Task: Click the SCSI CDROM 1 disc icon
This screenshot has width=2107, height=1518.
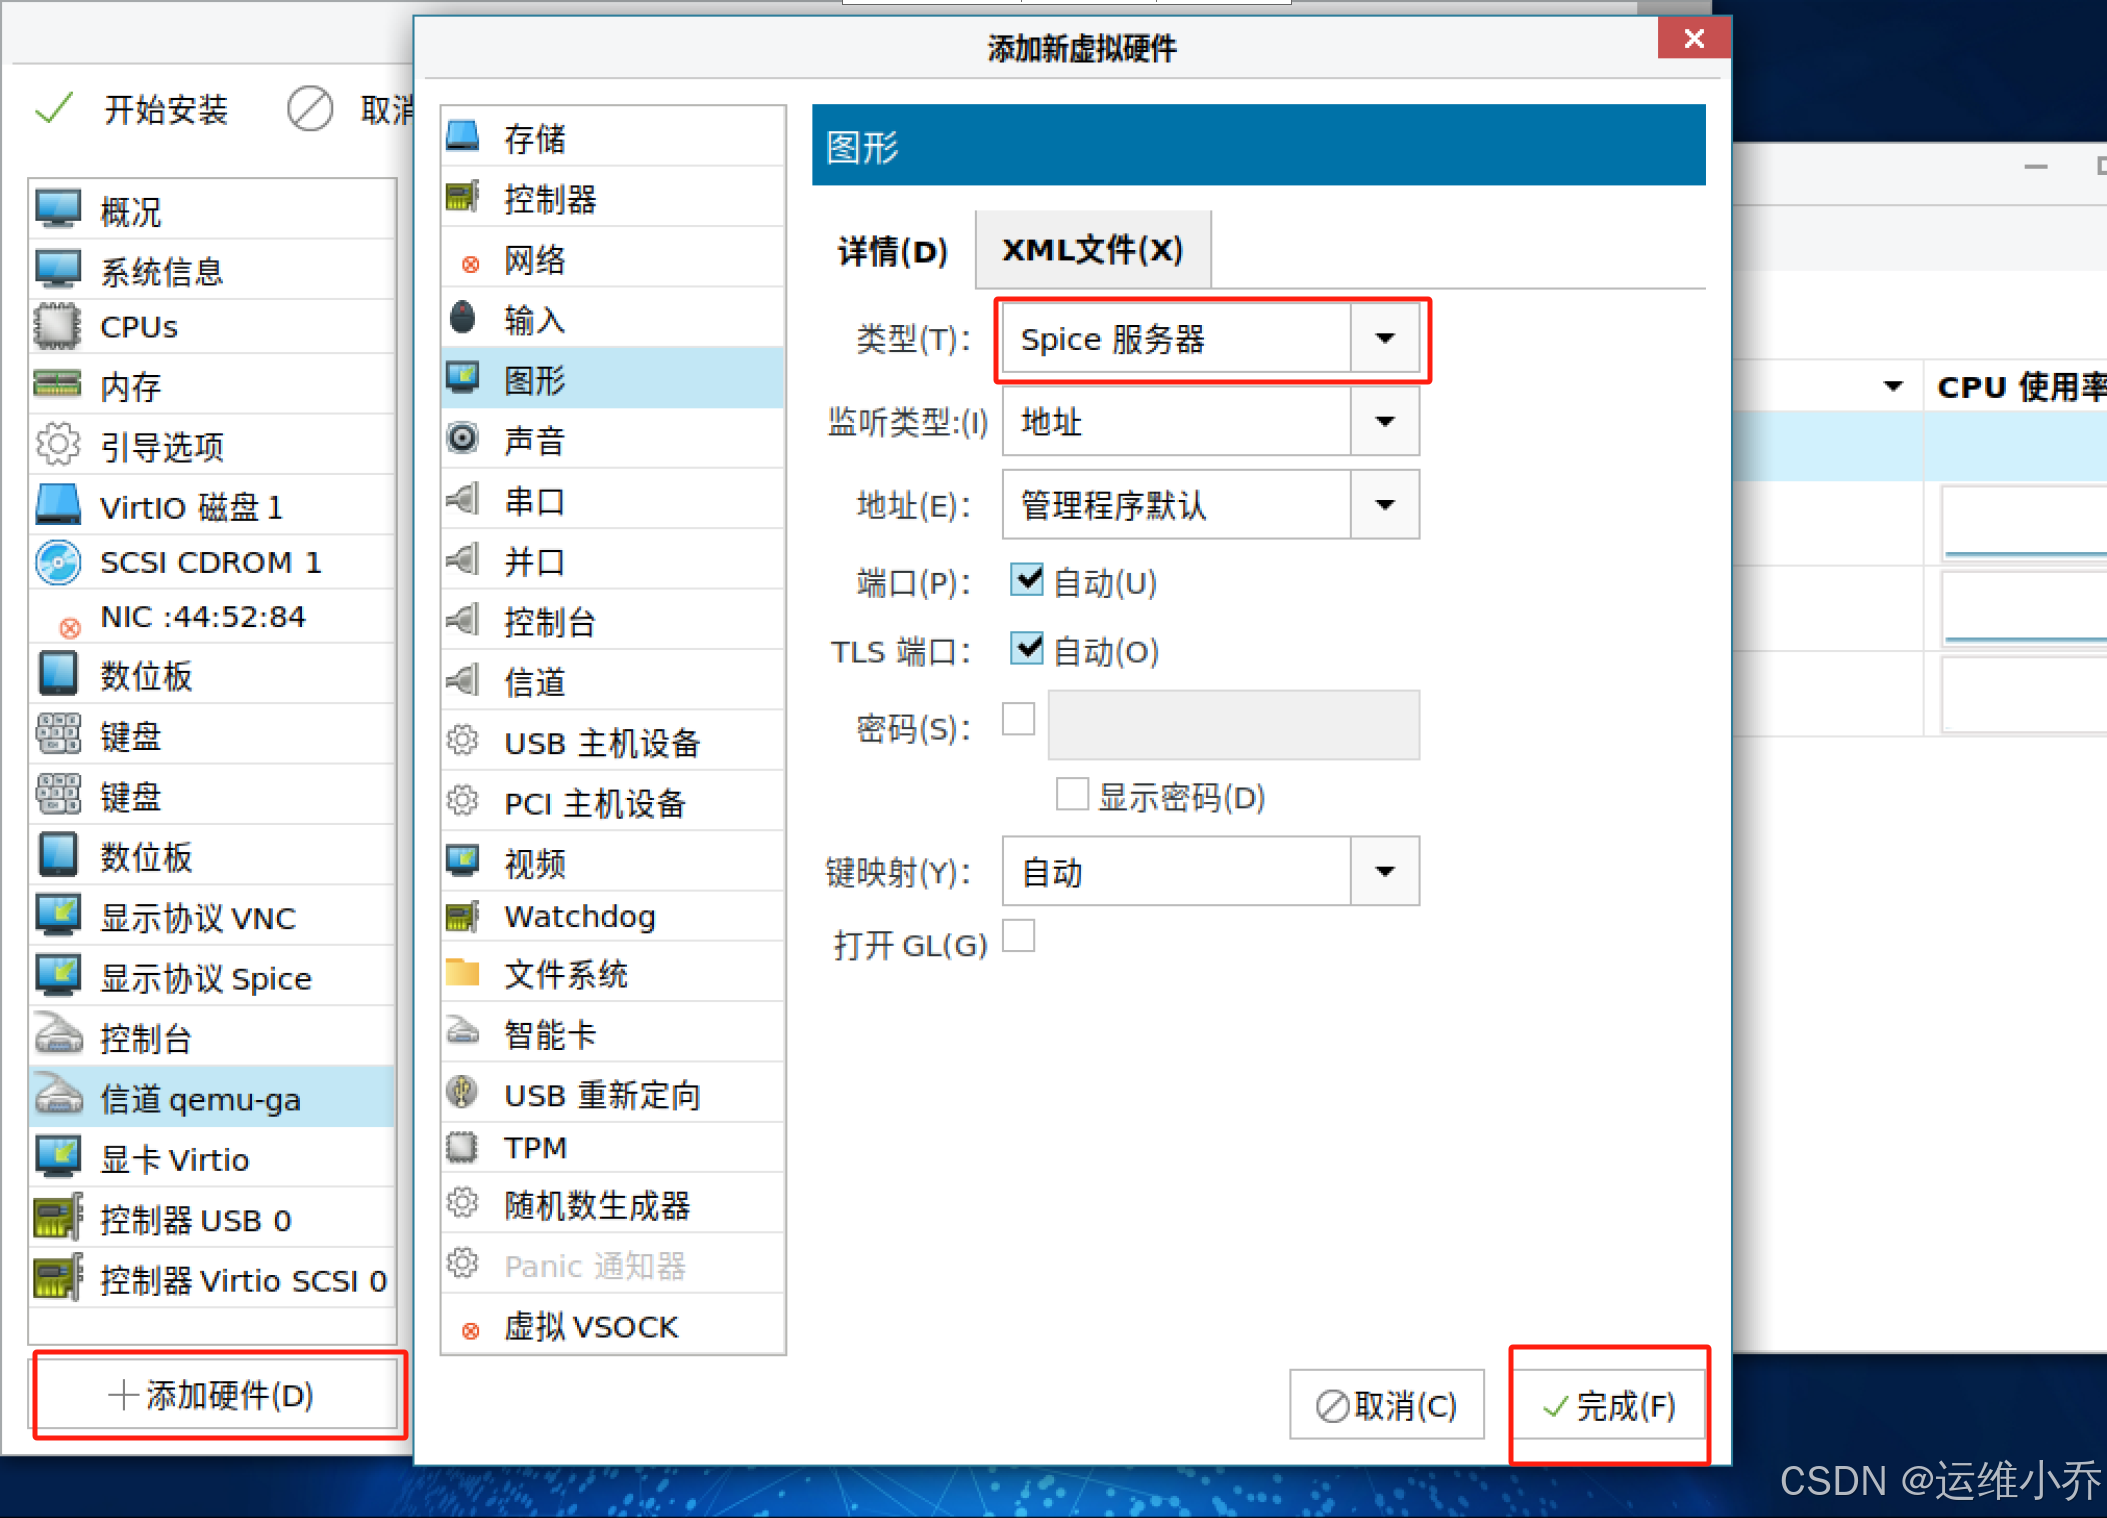Action: pos(58,562)
